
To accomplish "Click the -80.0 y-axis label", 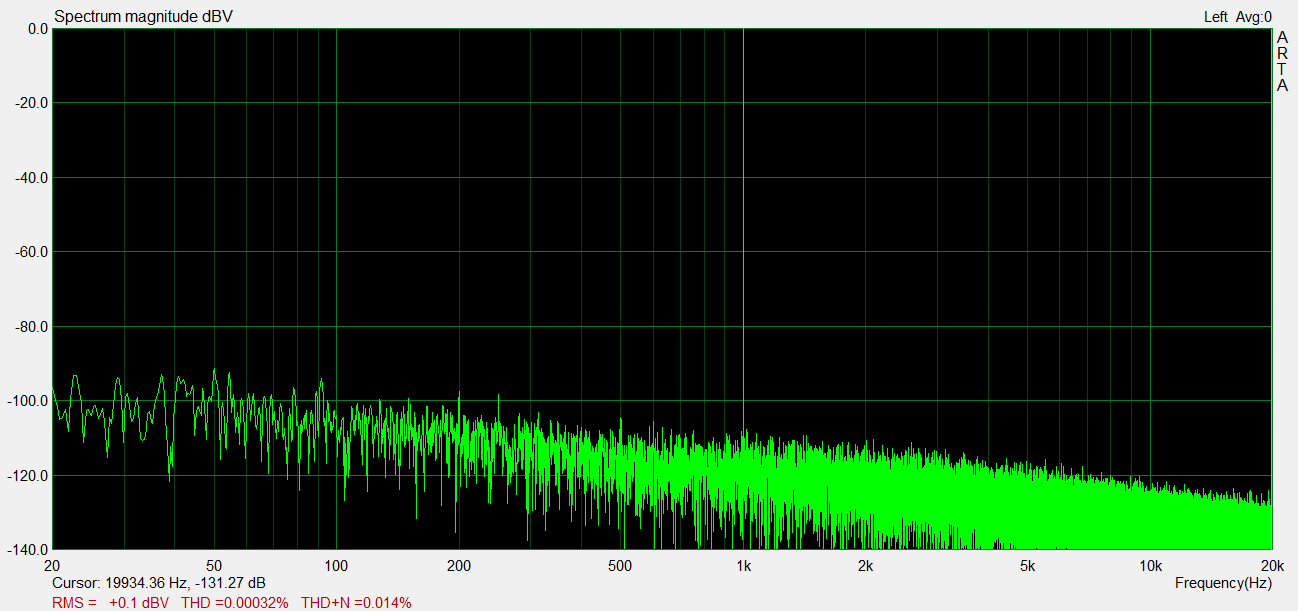I will pyautogui.click(x=34, y=327).
